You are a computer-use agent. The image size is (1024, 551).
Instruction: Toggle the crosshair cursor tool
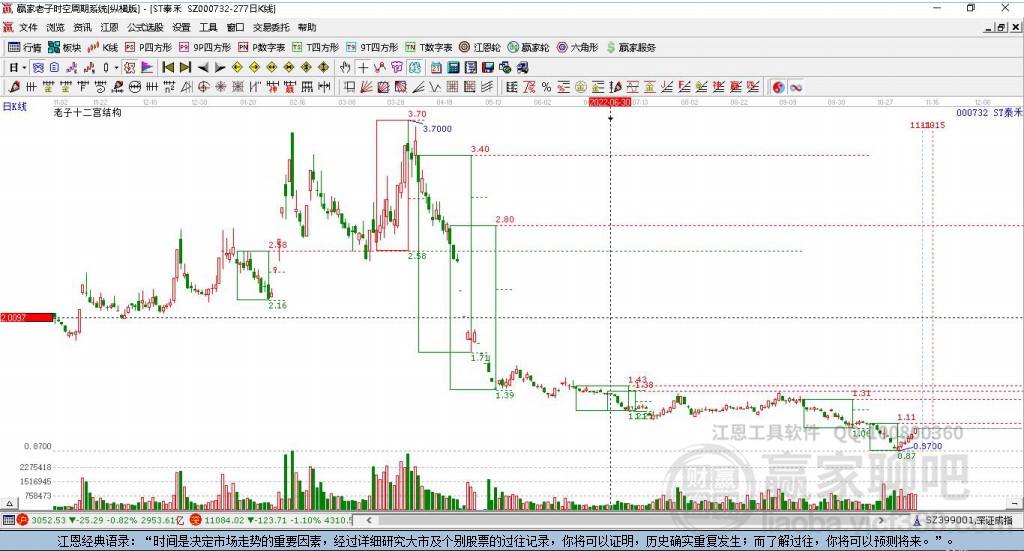pyautogui.click(x=363, y=67)
